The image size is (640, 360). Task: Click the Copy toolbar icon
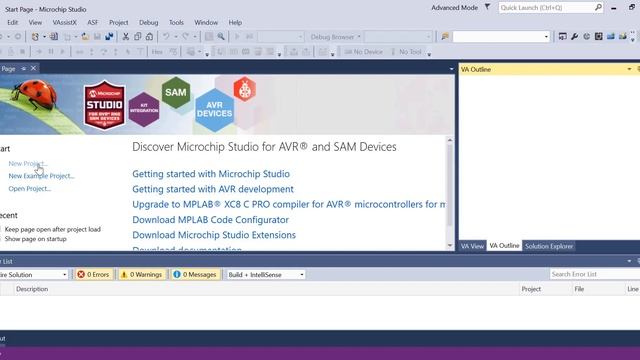138,37
